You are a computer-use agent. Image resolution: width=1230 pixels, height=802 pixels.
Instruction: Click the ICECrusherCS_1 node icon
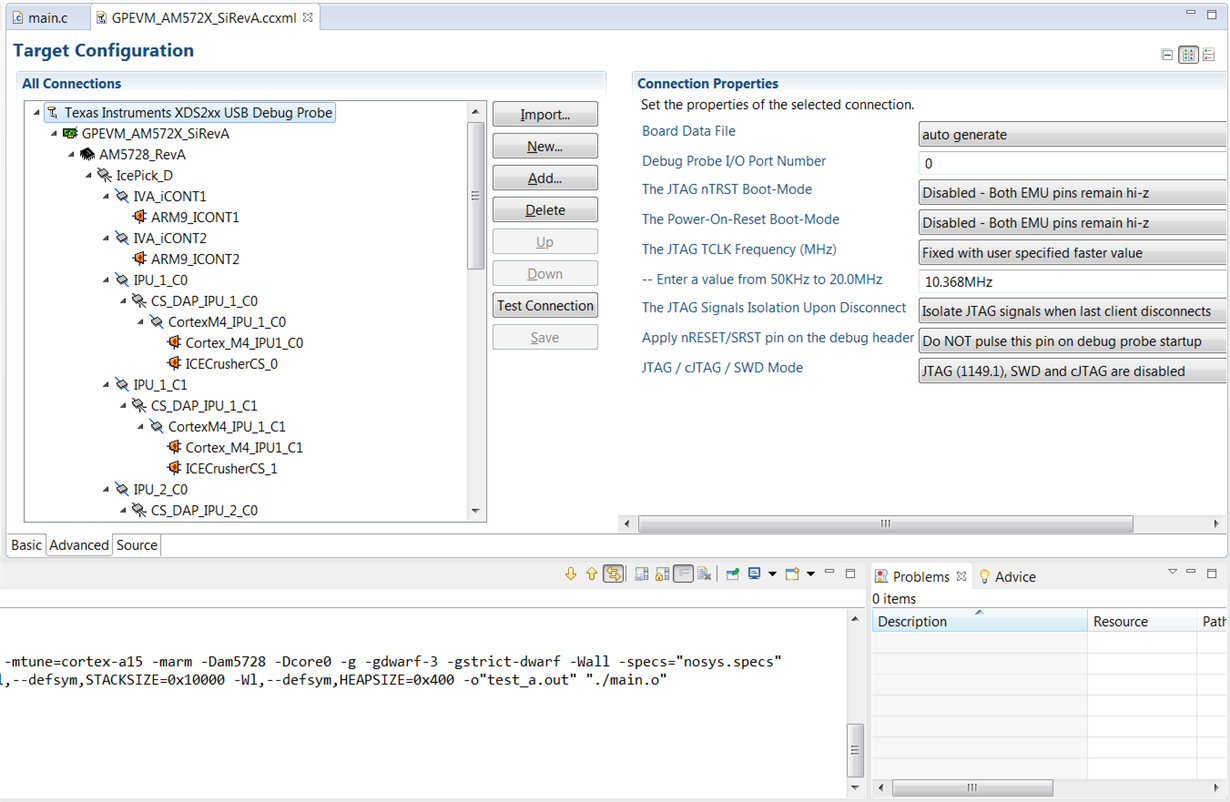pyautogui.click(x=175, y=468)
